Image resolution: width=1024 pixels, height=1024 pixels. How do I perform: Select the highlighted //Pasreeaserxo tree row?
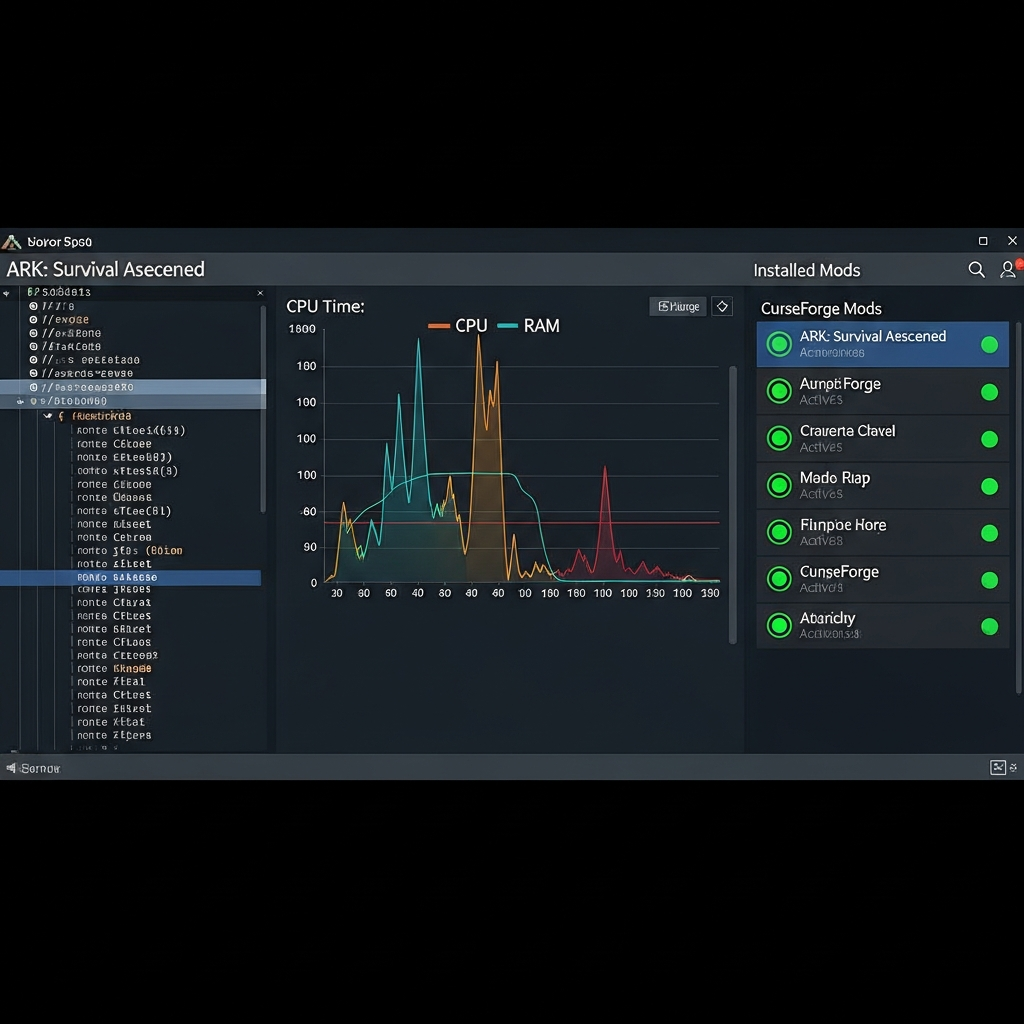[x=133, y=387]
